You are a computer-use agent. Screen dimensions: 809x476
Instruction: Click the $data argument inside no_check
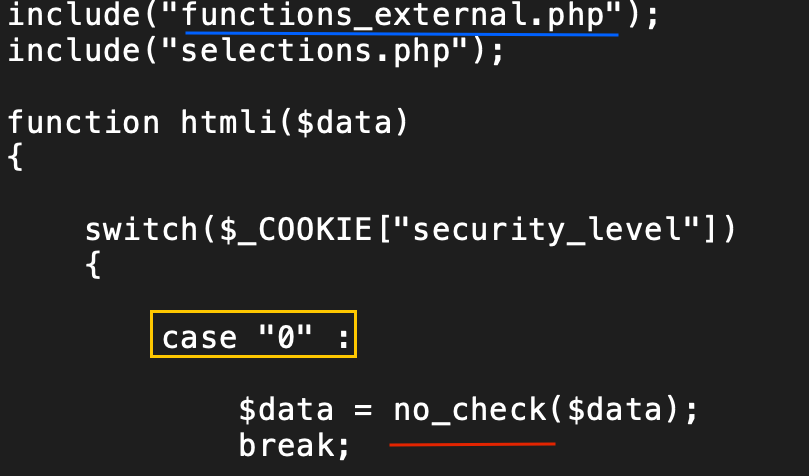pos(614,410)
